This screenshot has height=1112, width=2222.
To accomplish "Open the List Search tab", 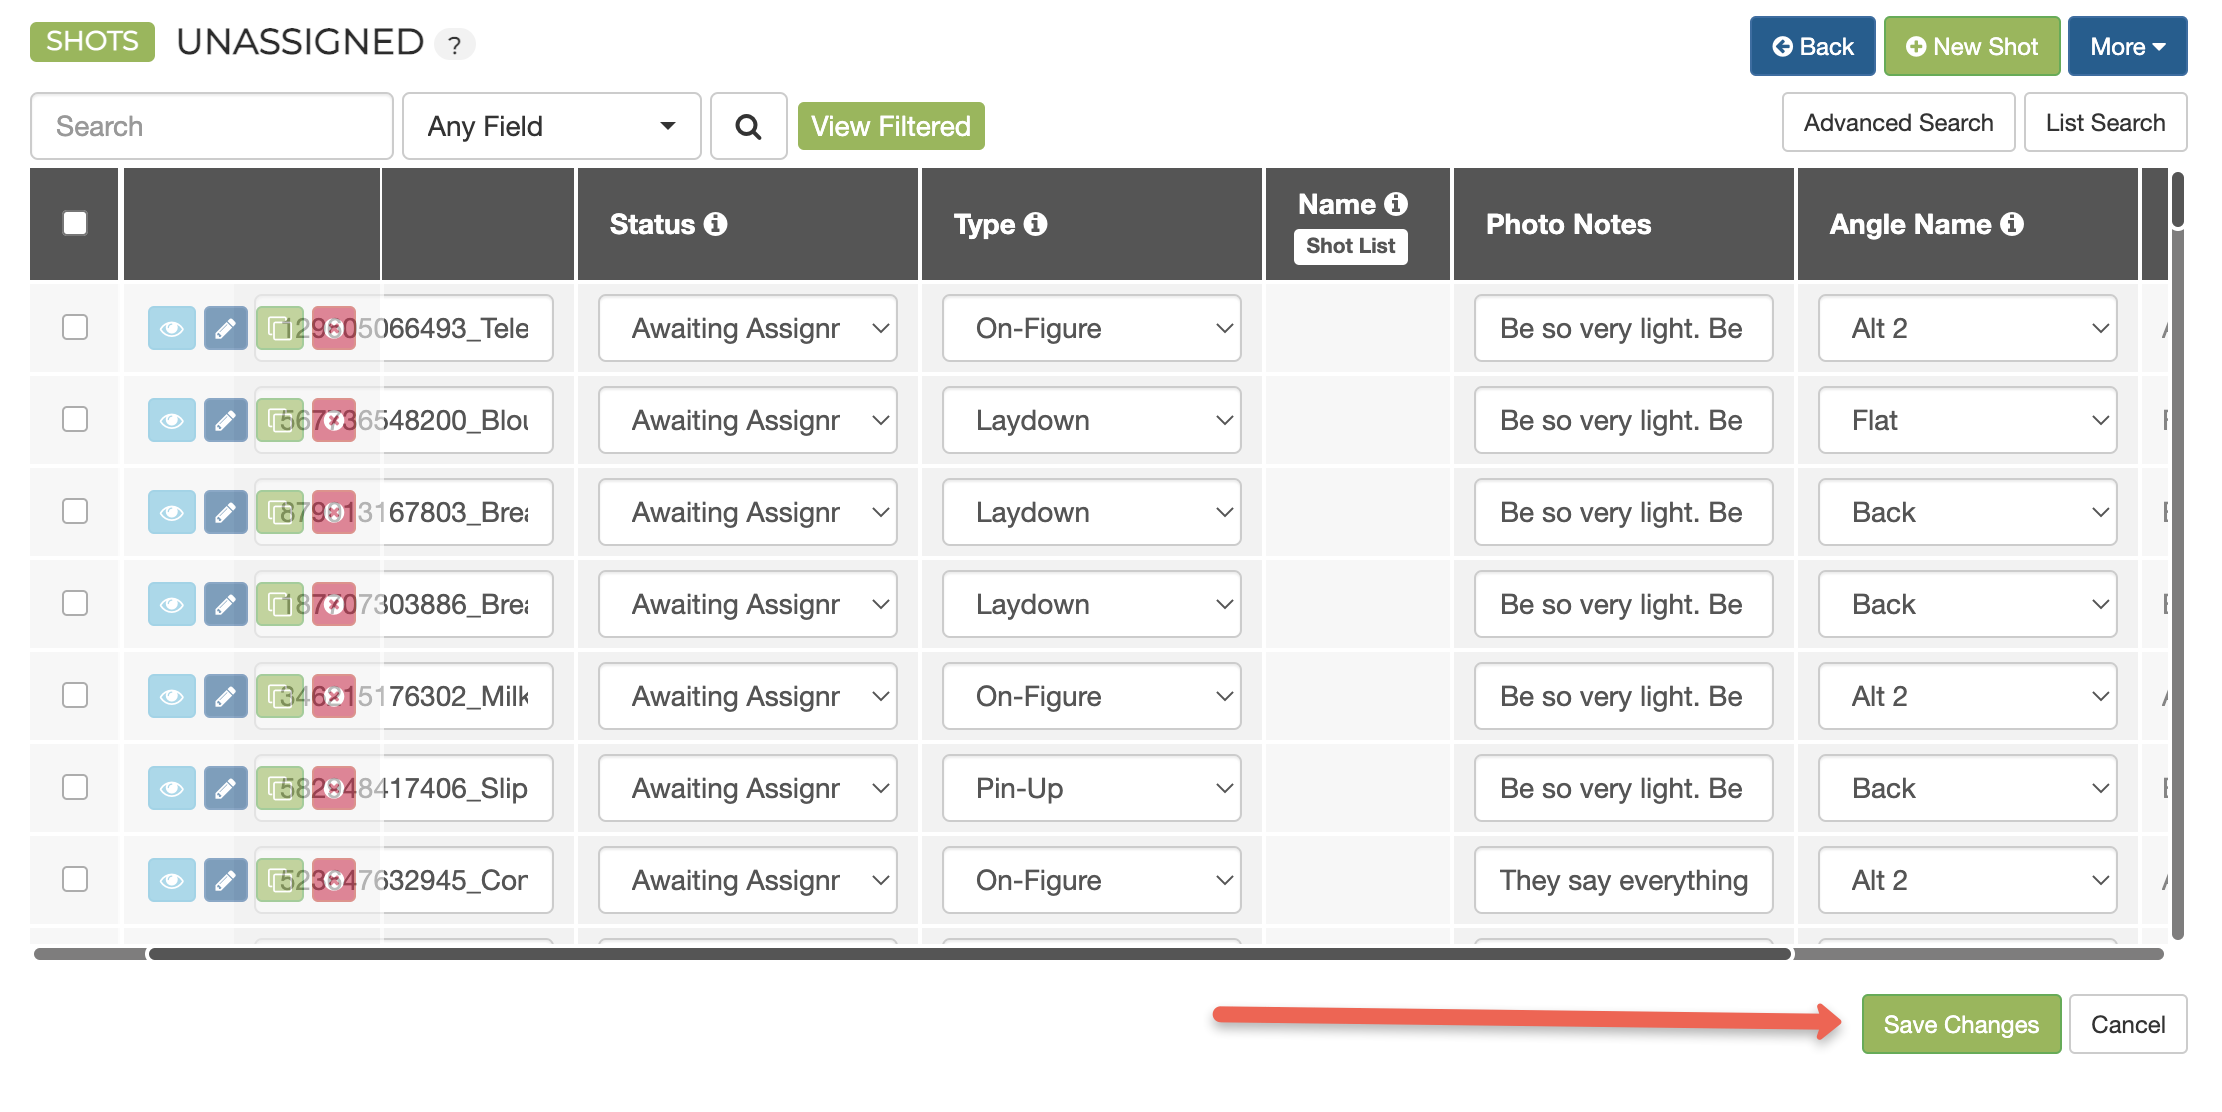I will pyautogui.click(x=2105, y=123).
